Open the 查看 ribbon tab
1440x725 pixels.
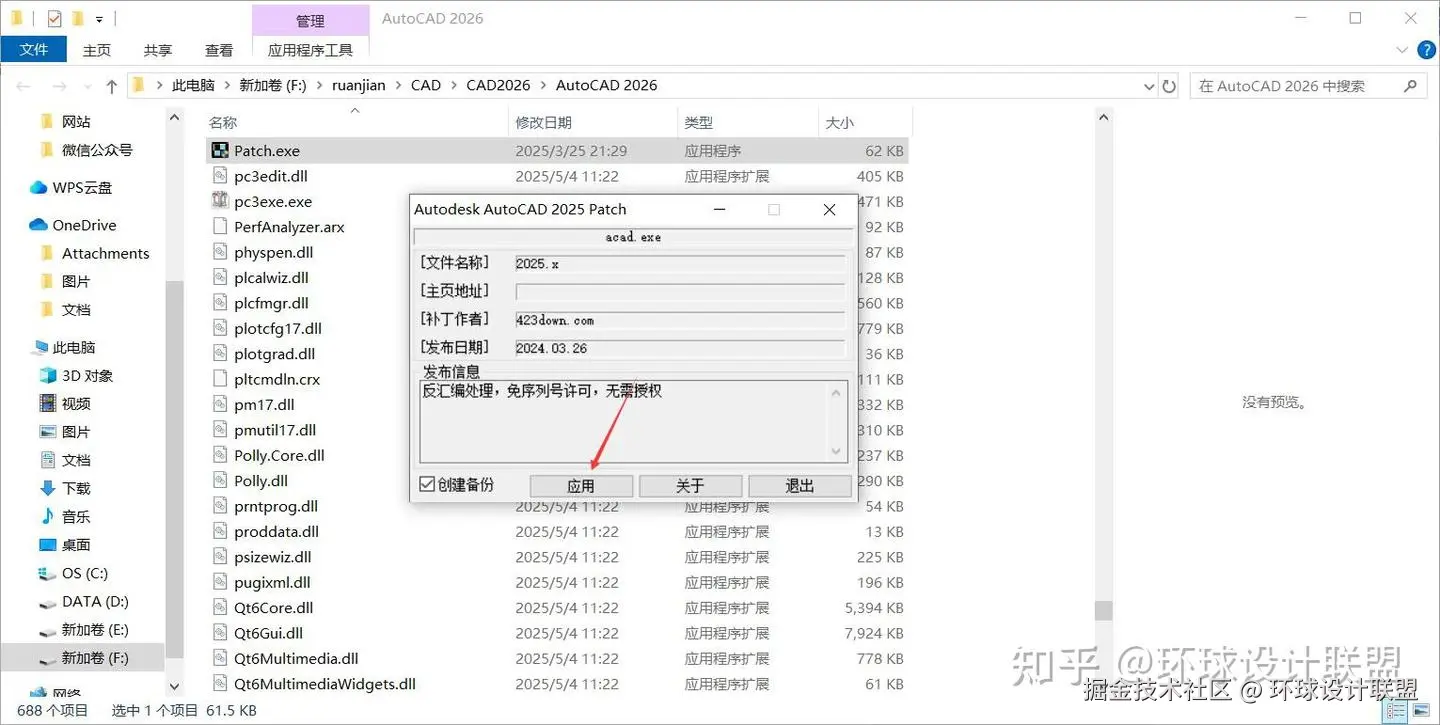point(219,50)
